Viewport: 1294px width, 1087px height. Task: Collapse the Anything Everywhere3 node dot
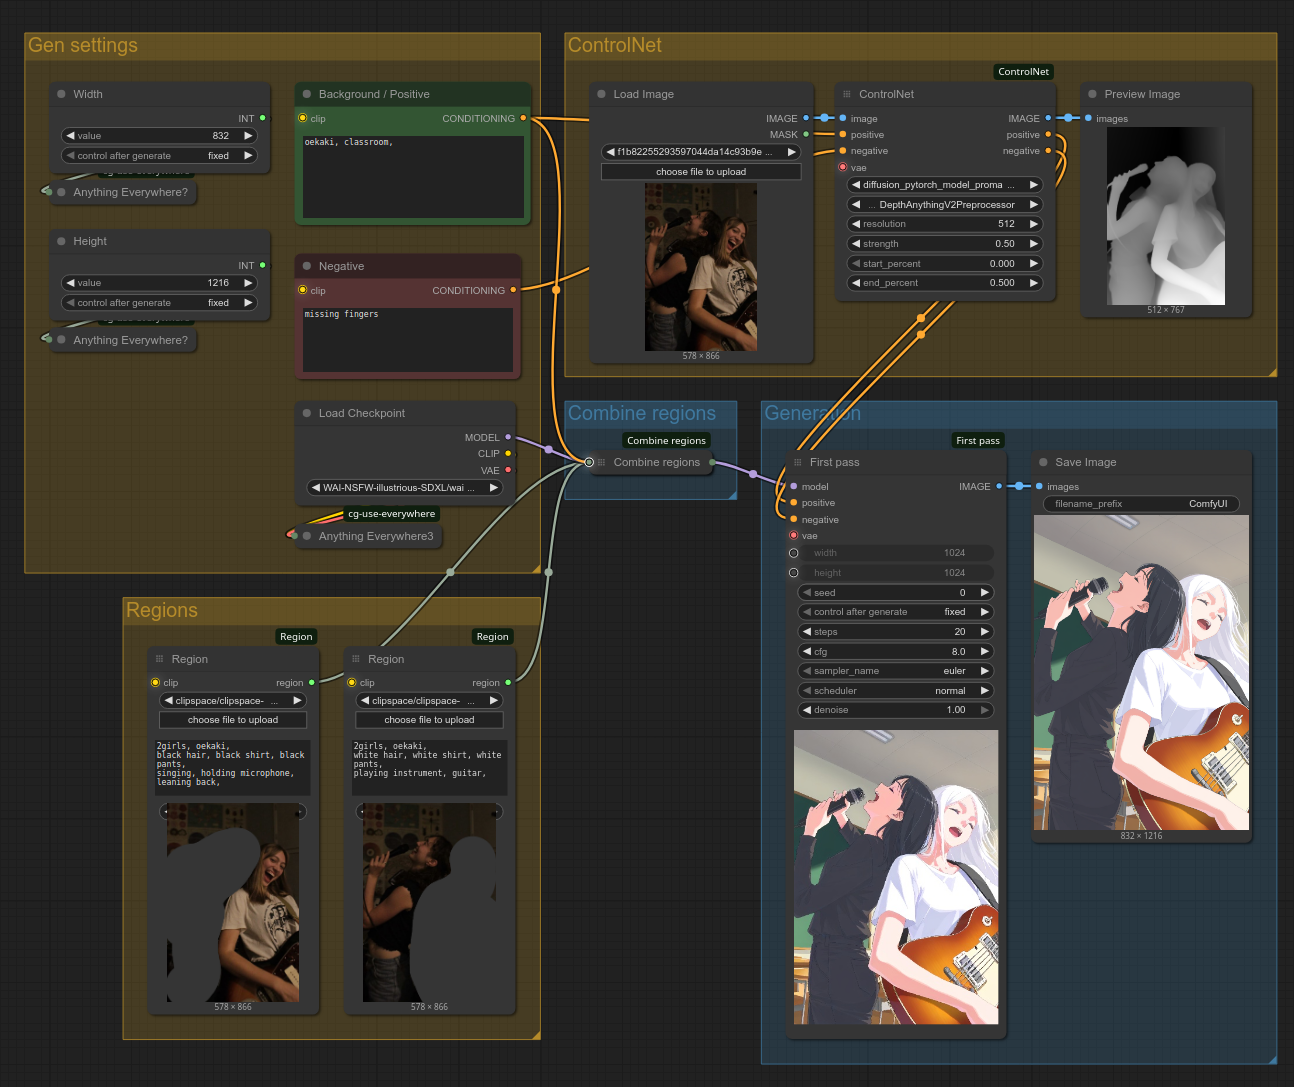tap(307, 536)
